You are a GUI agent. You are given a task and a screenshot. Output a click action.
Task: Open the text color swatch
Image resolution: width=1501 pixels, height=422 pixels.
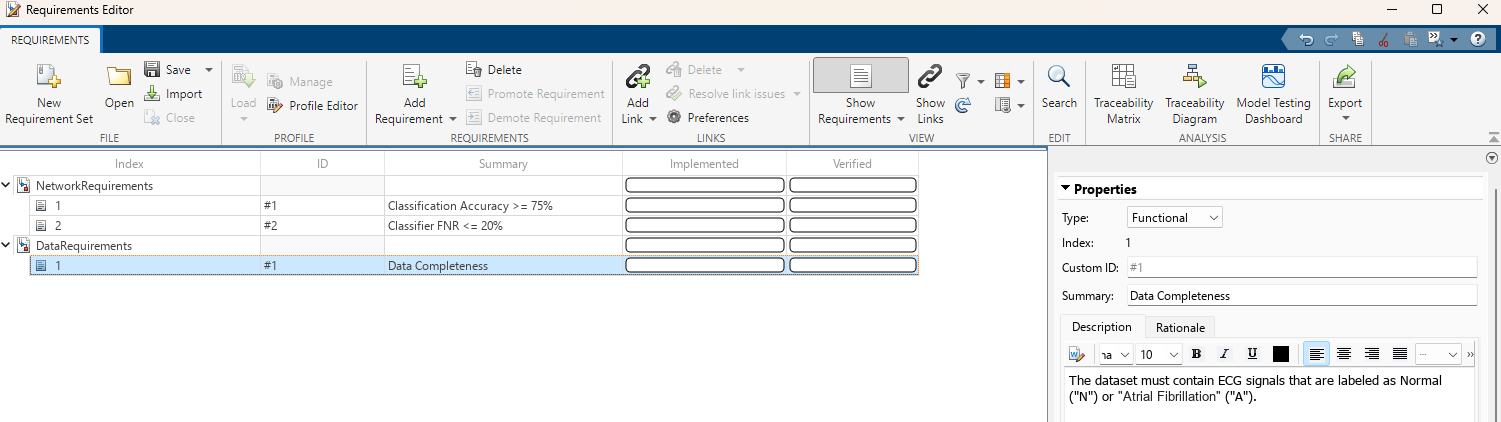pos(1281,354)
